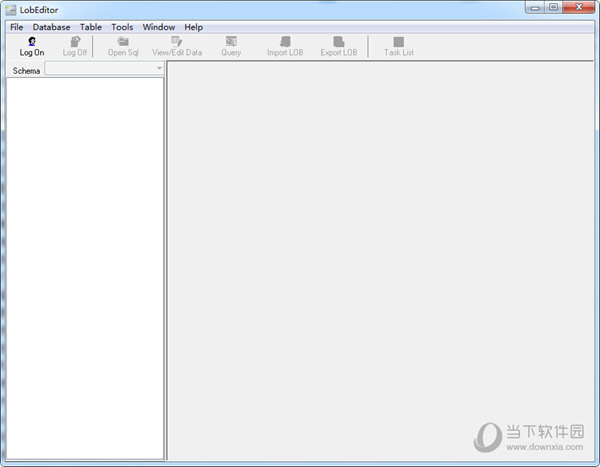Choose the Export LOB toolbar icon
The height and width of the screenshot is (467, 600).
click(339, 41)
